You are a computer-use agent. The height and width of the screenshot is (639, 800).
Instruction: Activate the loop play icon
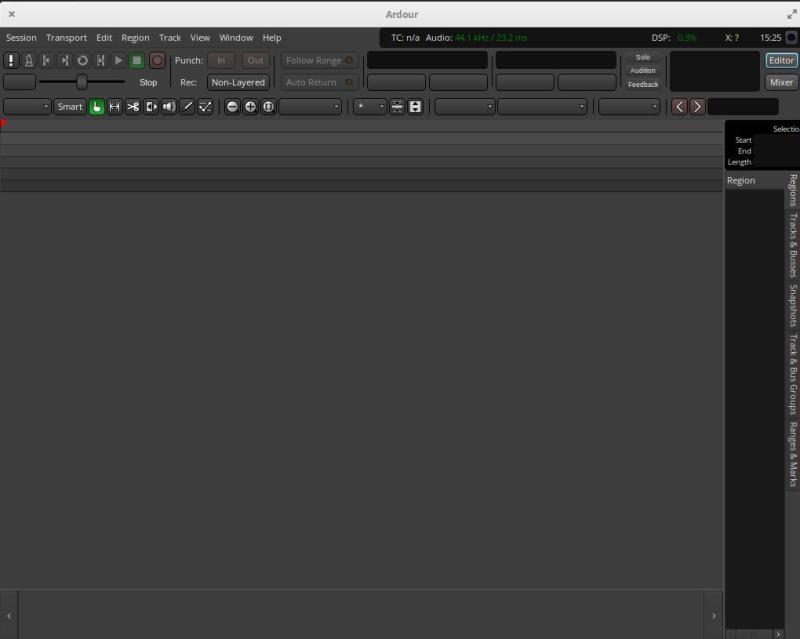point(82,60)
